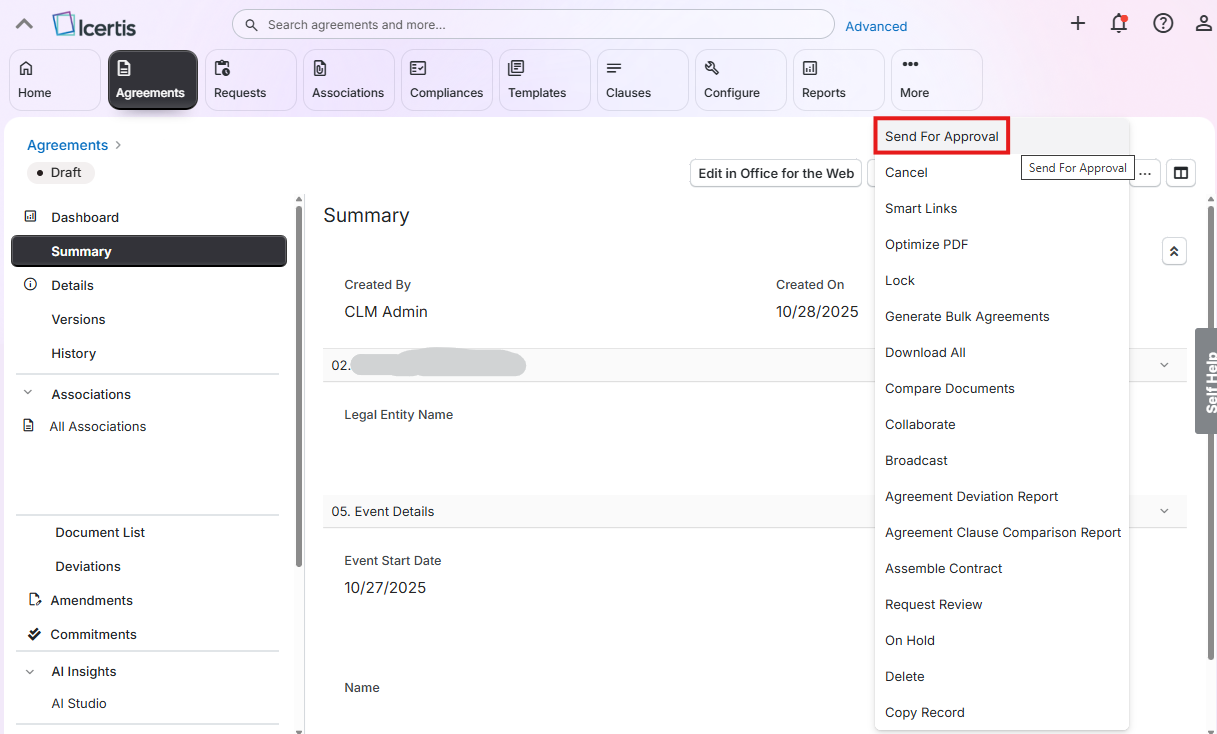Click the Search agreements input field
The width and height of the screenshot is (1217, 734).
click(x=540, y=24)
